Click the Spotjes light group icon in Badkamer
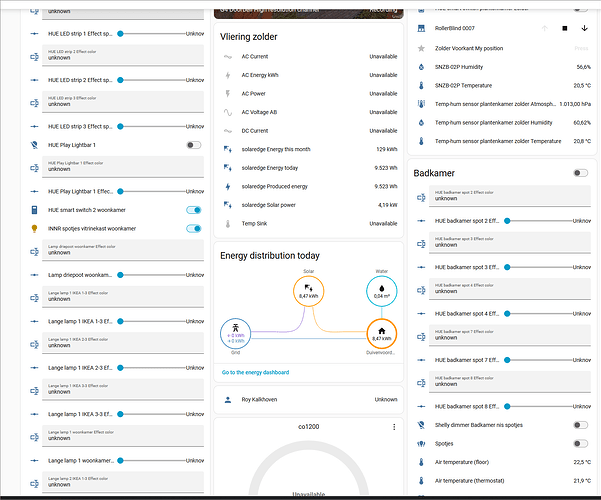 click(421, 444)
